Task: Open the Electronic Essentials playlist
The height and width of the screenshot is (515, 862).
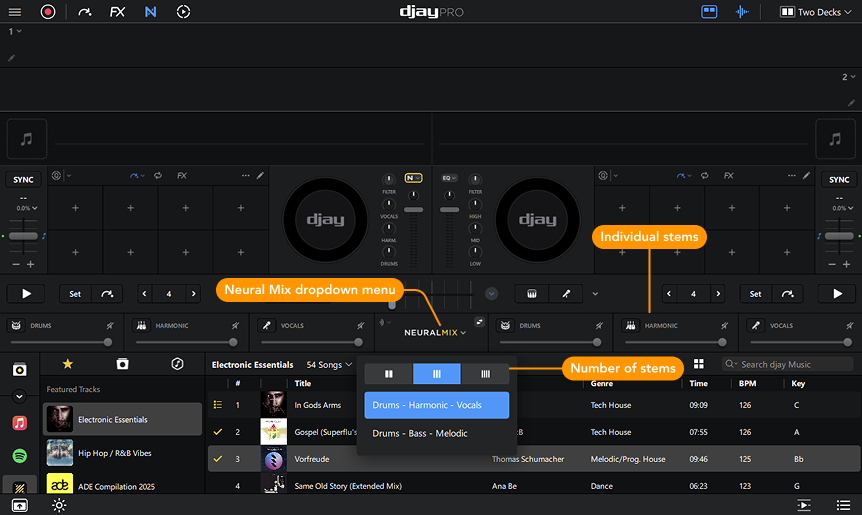Action: [123, 419]
